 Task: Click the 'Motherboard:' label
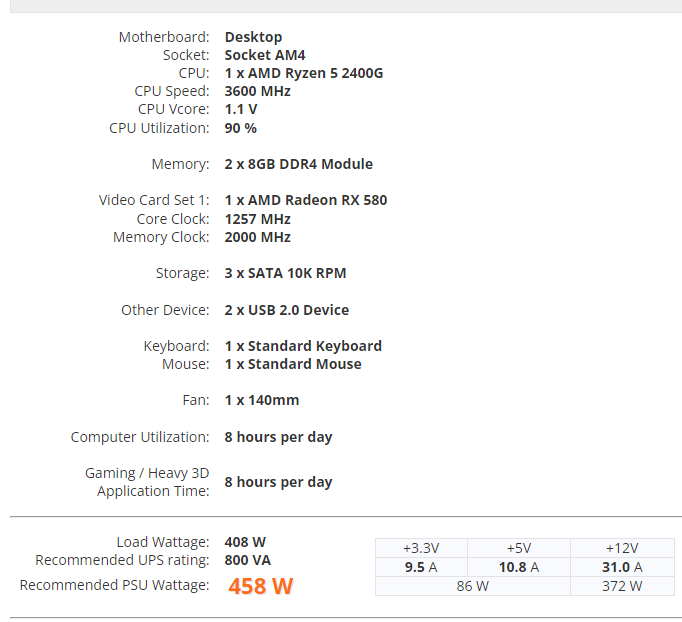[164, 37]
